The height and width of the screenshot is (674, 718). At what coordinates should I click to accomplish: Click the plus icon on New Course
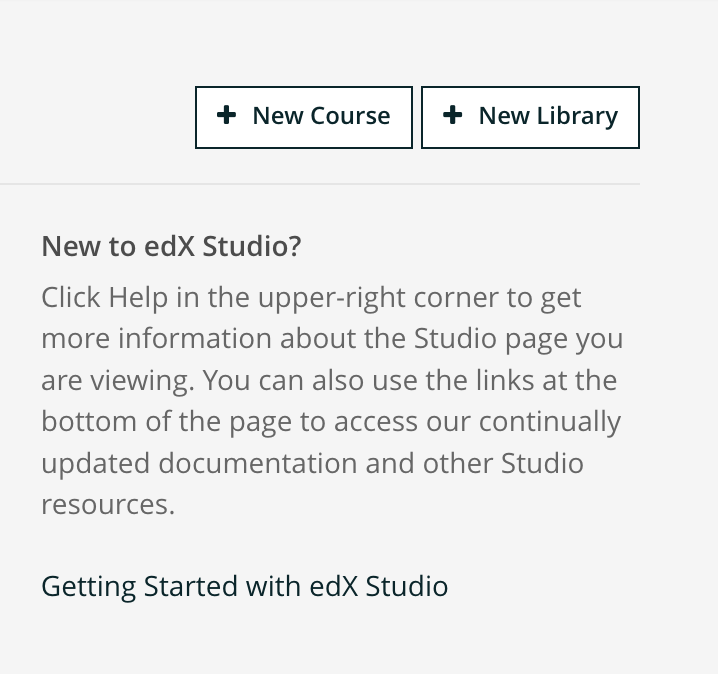227,115
